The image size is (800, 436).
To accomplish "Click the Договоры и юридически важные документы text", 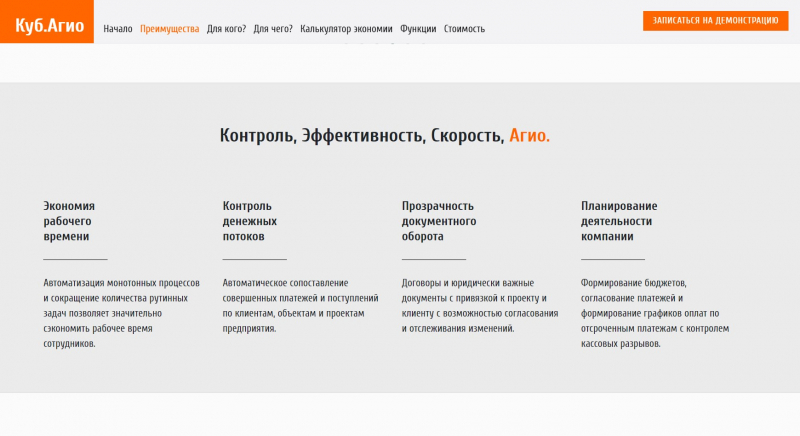I will tap(479, 305).
